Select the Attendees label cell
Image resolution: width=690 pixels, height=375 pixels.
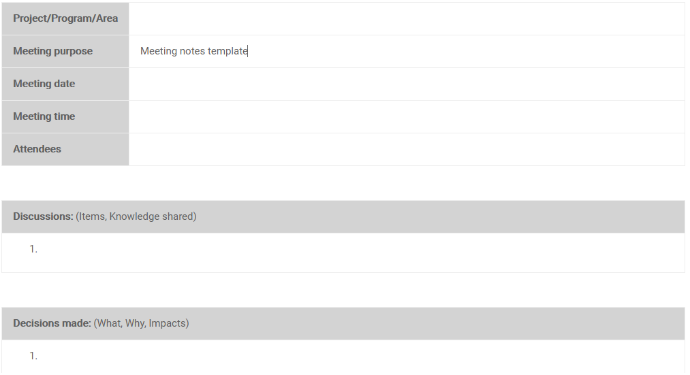(65, 149)
